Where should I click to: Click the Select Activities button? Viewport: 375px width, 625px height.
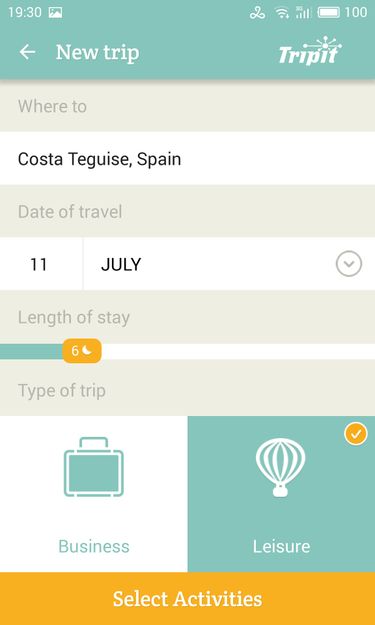(187, 599)
